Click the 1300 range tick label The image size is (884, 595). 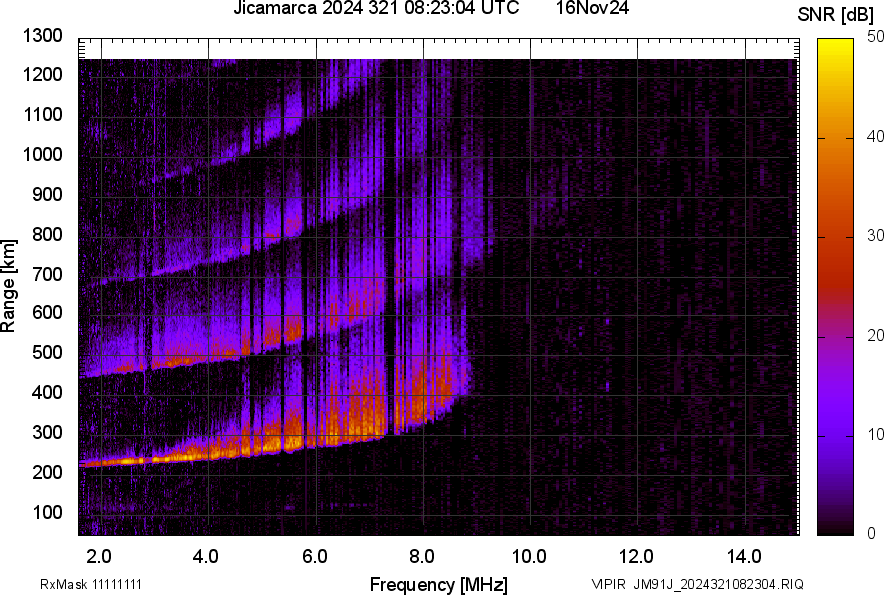(42, 36)
